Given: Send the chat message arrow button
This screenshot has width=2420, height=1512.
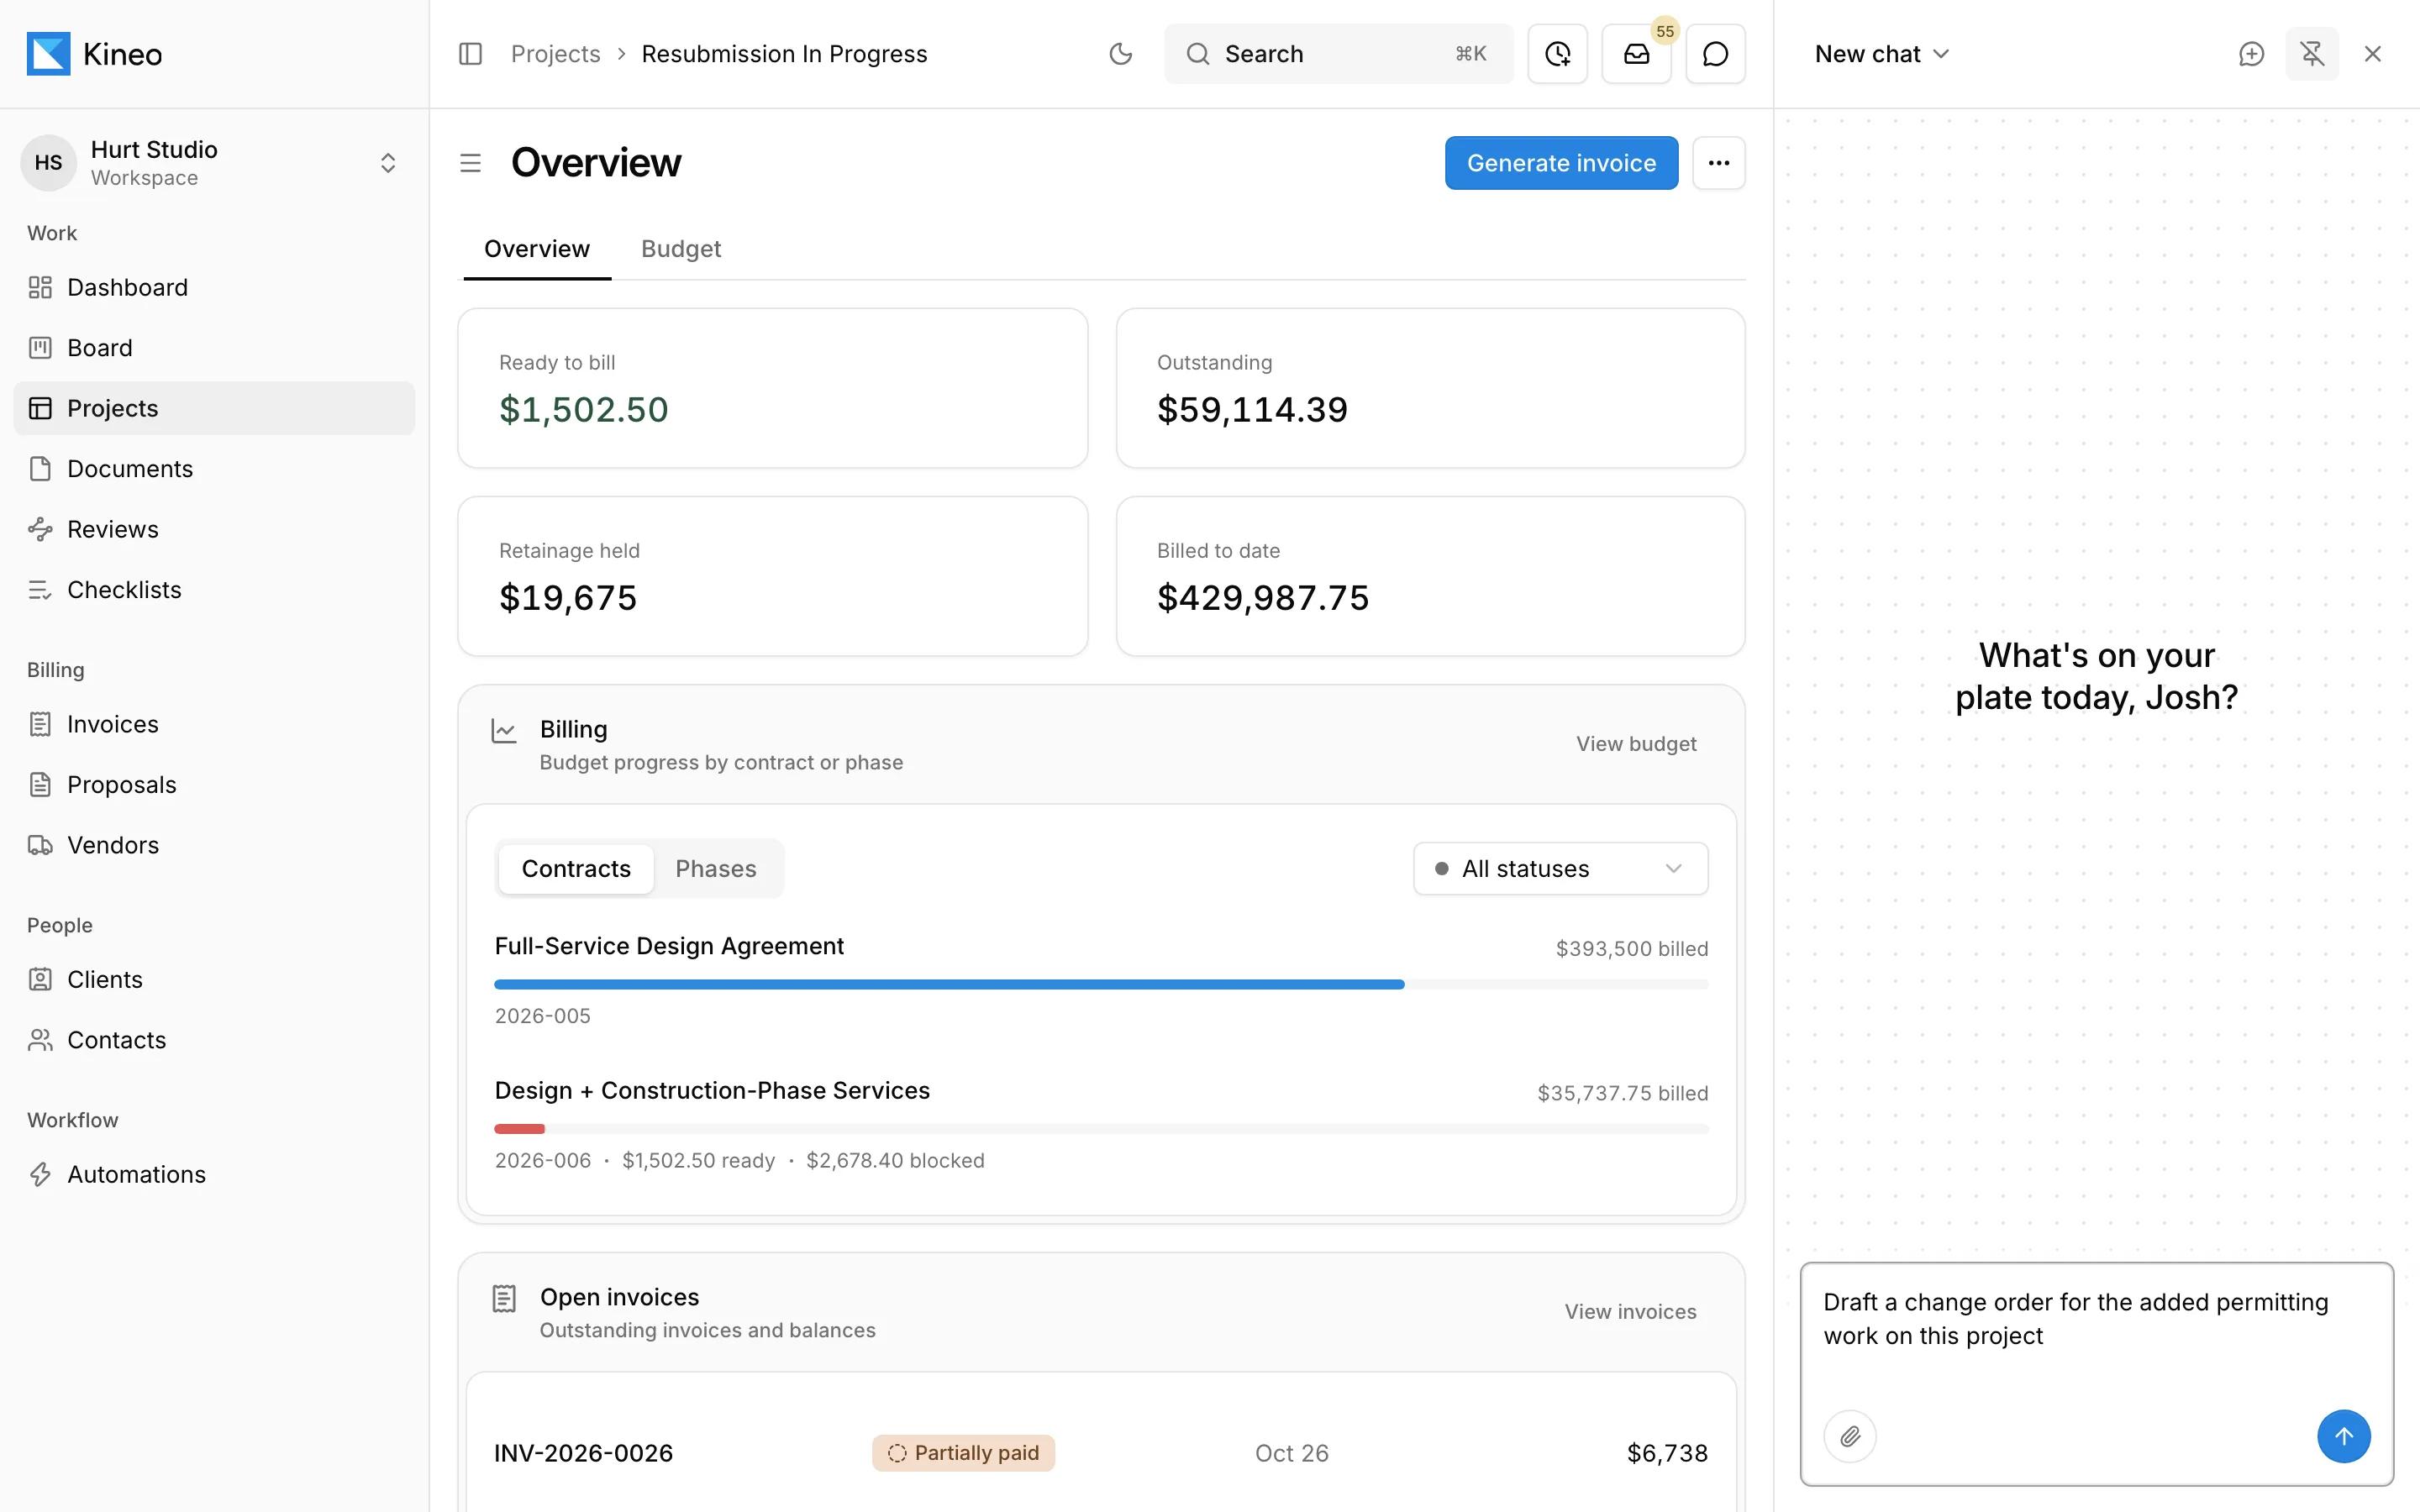Looking at the screenshot, I should point(2344,1436).
